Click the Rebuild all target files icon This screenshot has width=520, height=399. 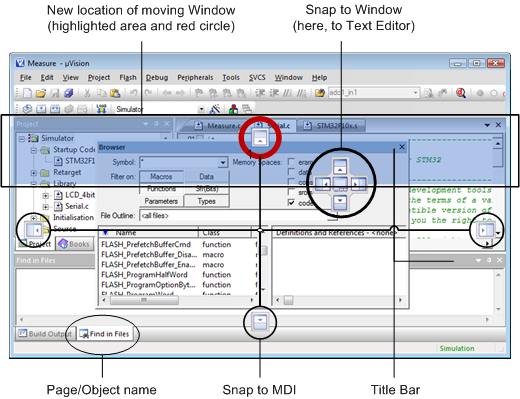click(55, 109)
